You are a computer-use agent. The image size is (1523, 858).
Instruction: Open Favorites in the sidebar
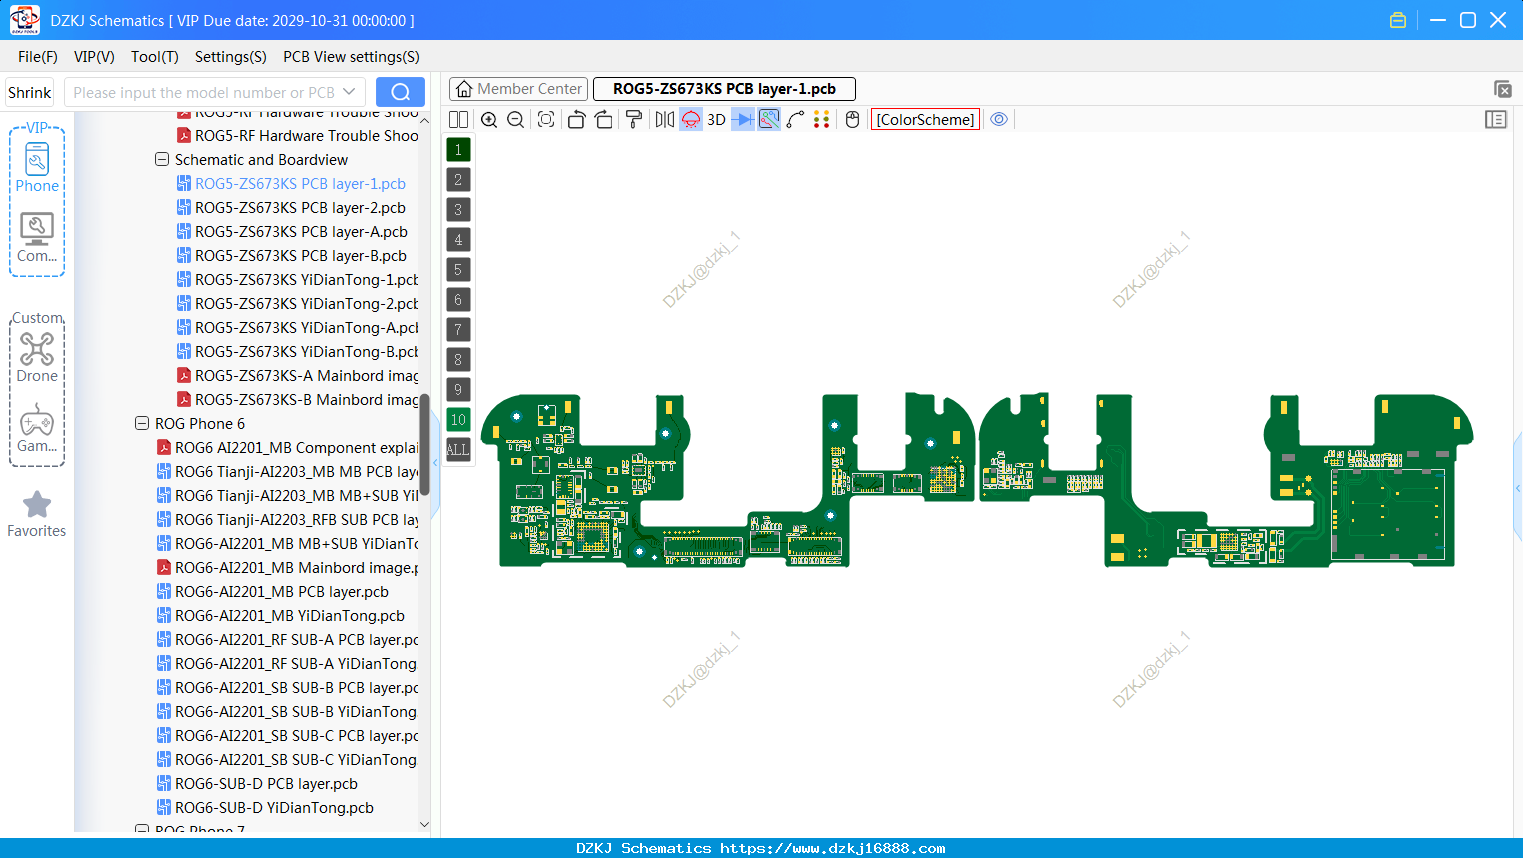click(x=37, y=515)
